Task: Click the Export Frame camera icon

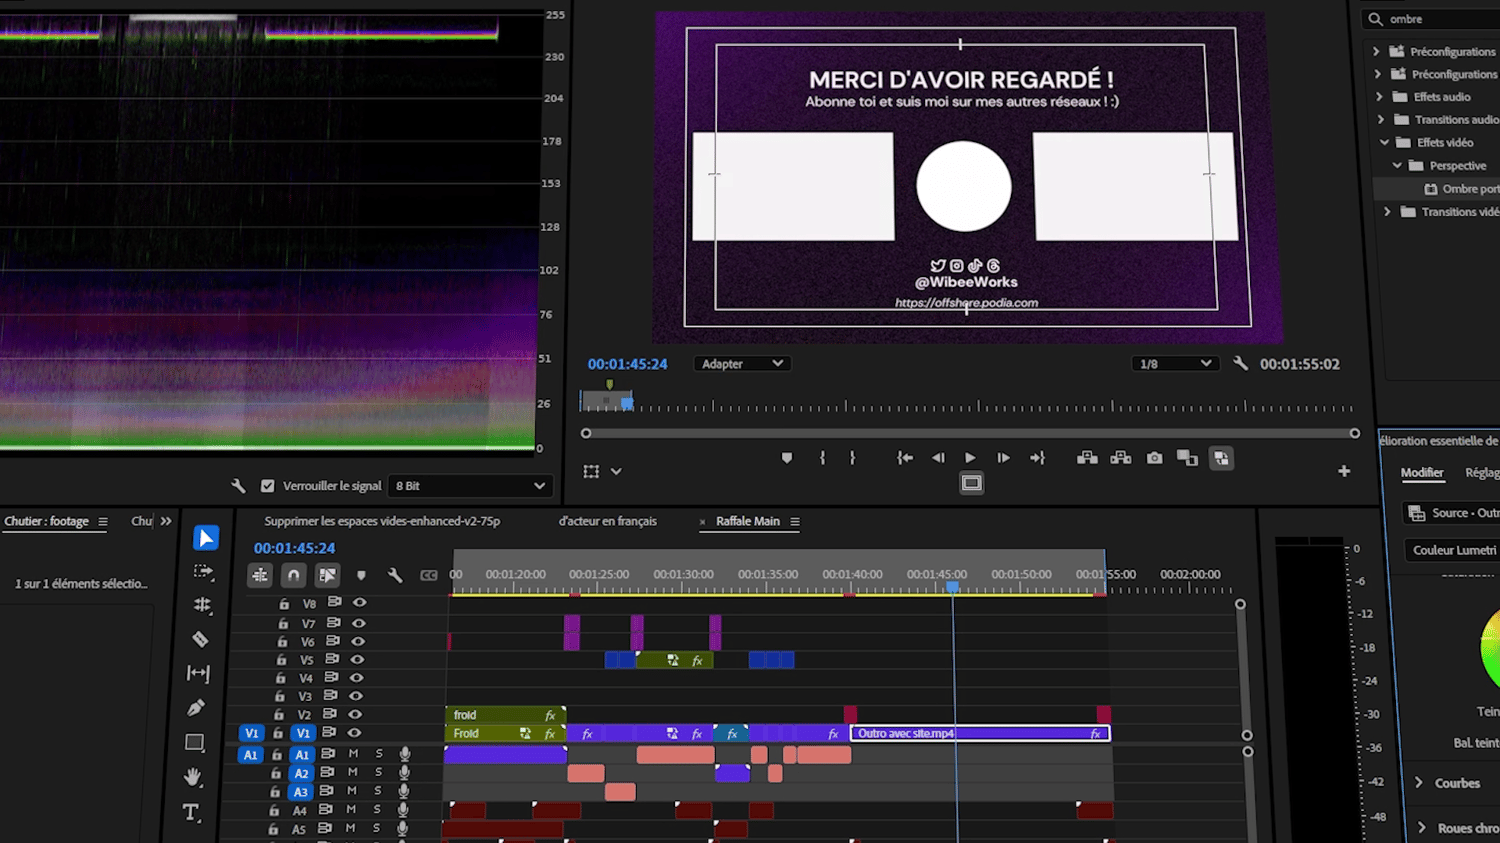Action: (x=1155, y=458)
